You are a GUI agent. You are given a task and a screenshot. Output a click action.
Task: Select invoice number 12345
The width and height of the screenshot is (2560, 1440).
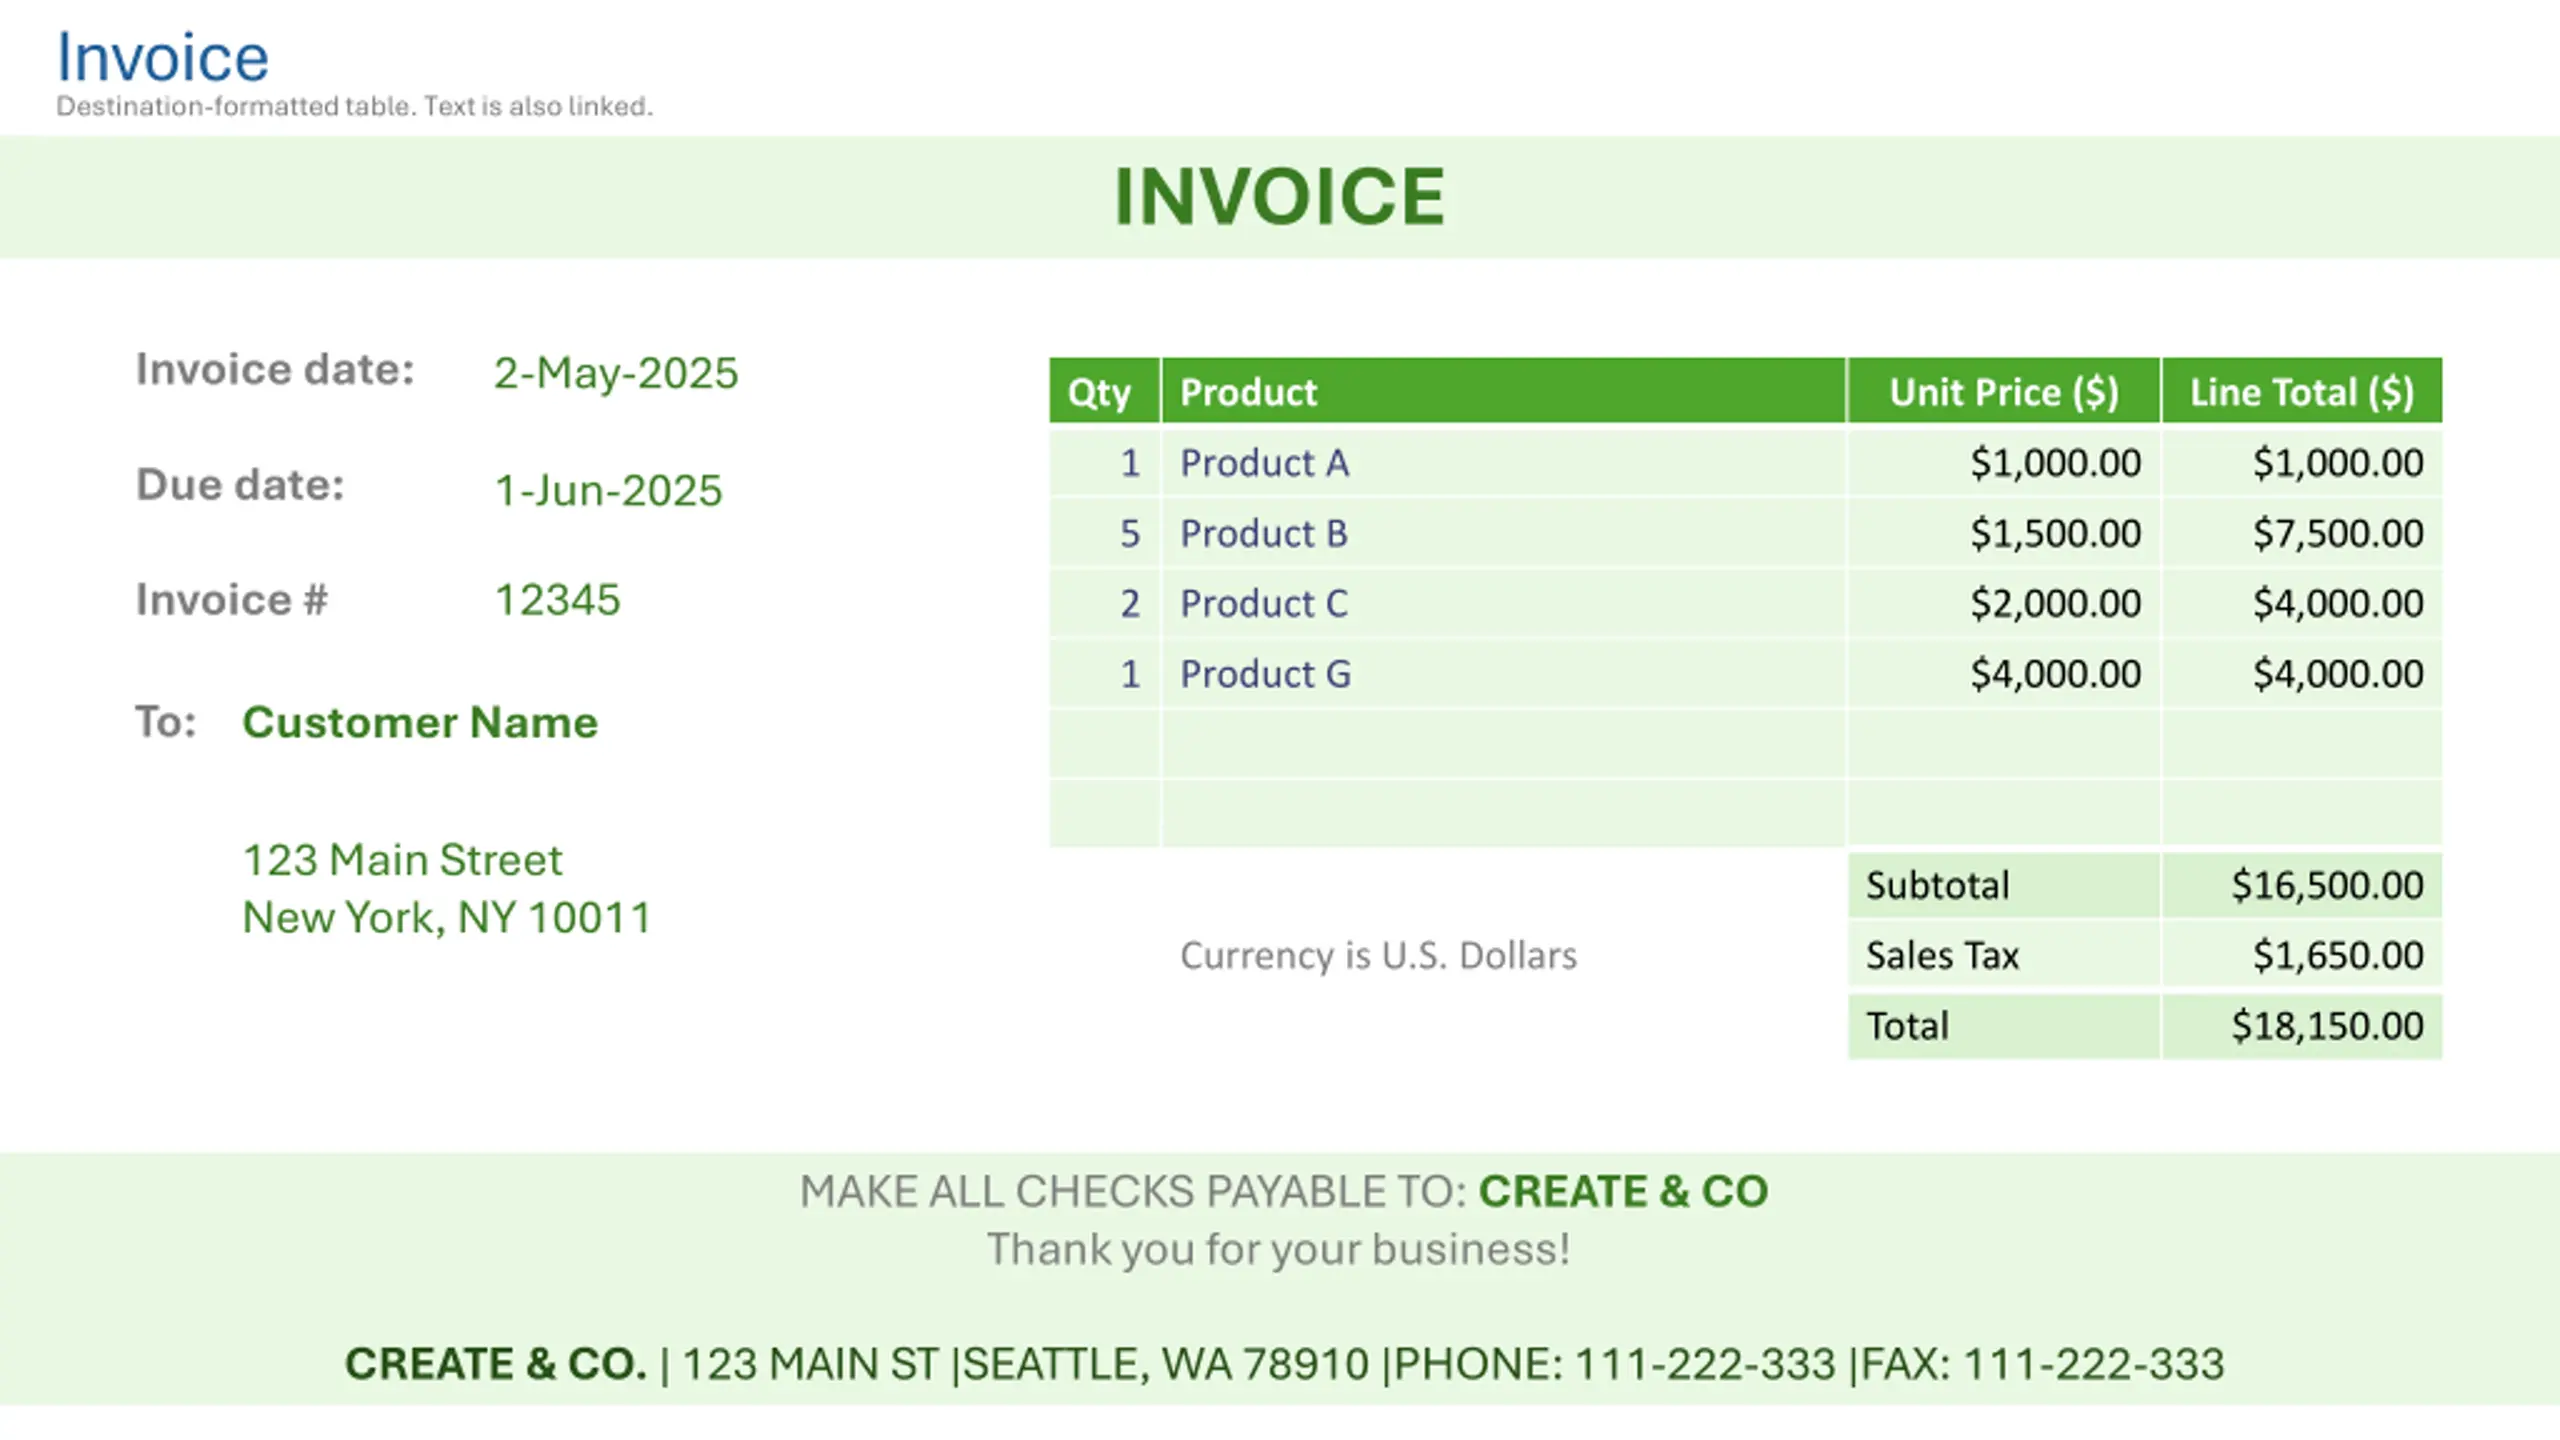coord(558,600)
